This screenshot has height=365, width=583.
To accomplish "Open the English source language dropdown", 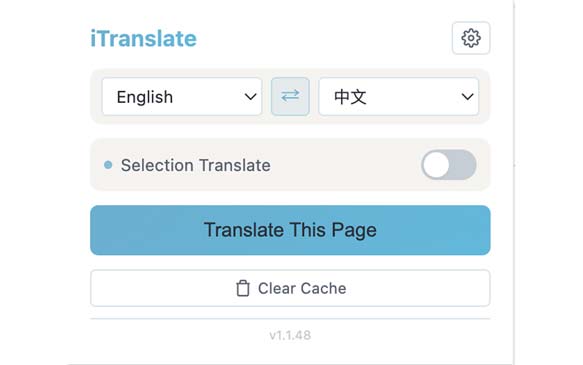I will tap(182, 97).
